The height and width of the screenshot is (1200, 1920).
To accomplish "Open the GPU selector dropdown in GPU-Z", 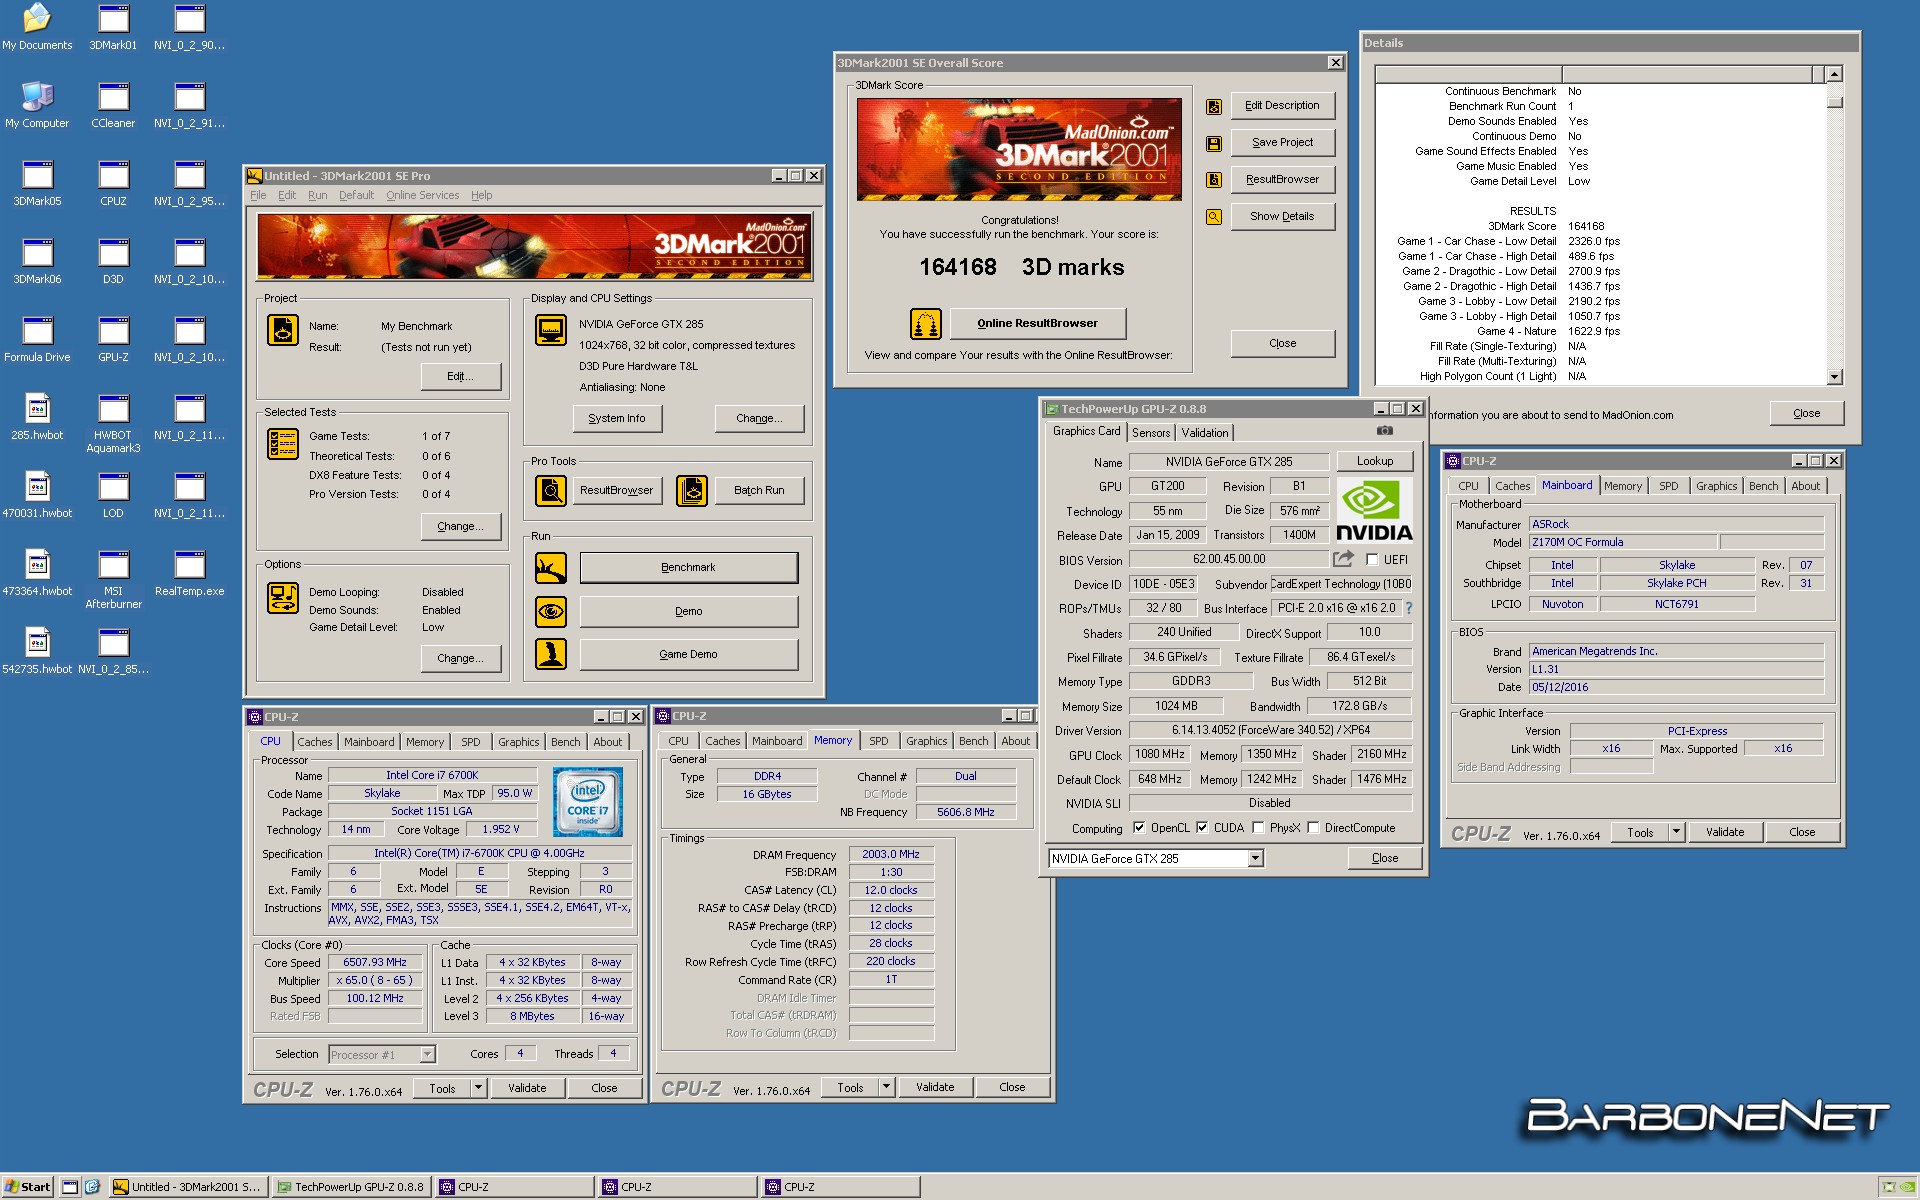I will tap(1255, 859).
